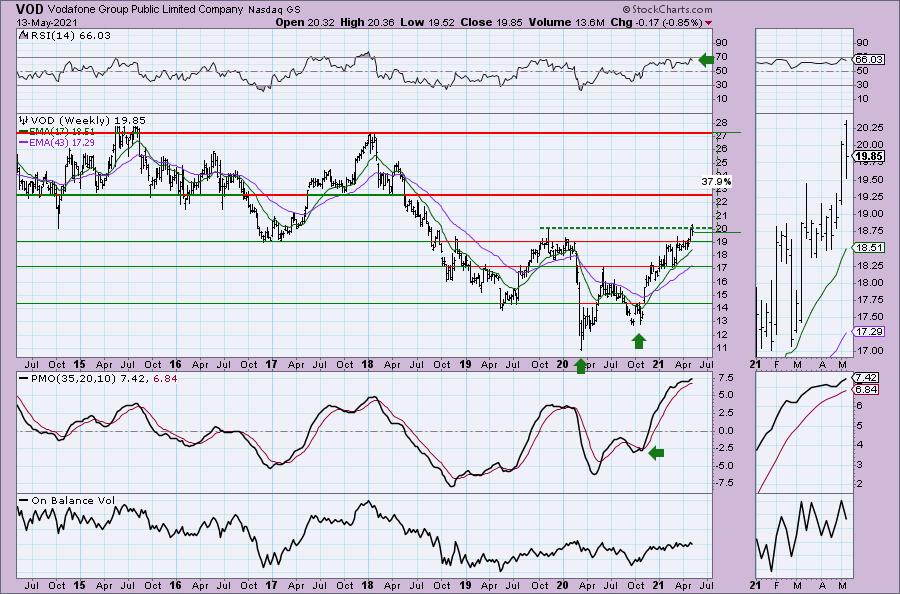Click the 7.5 PMO axis label

[724, 378]
